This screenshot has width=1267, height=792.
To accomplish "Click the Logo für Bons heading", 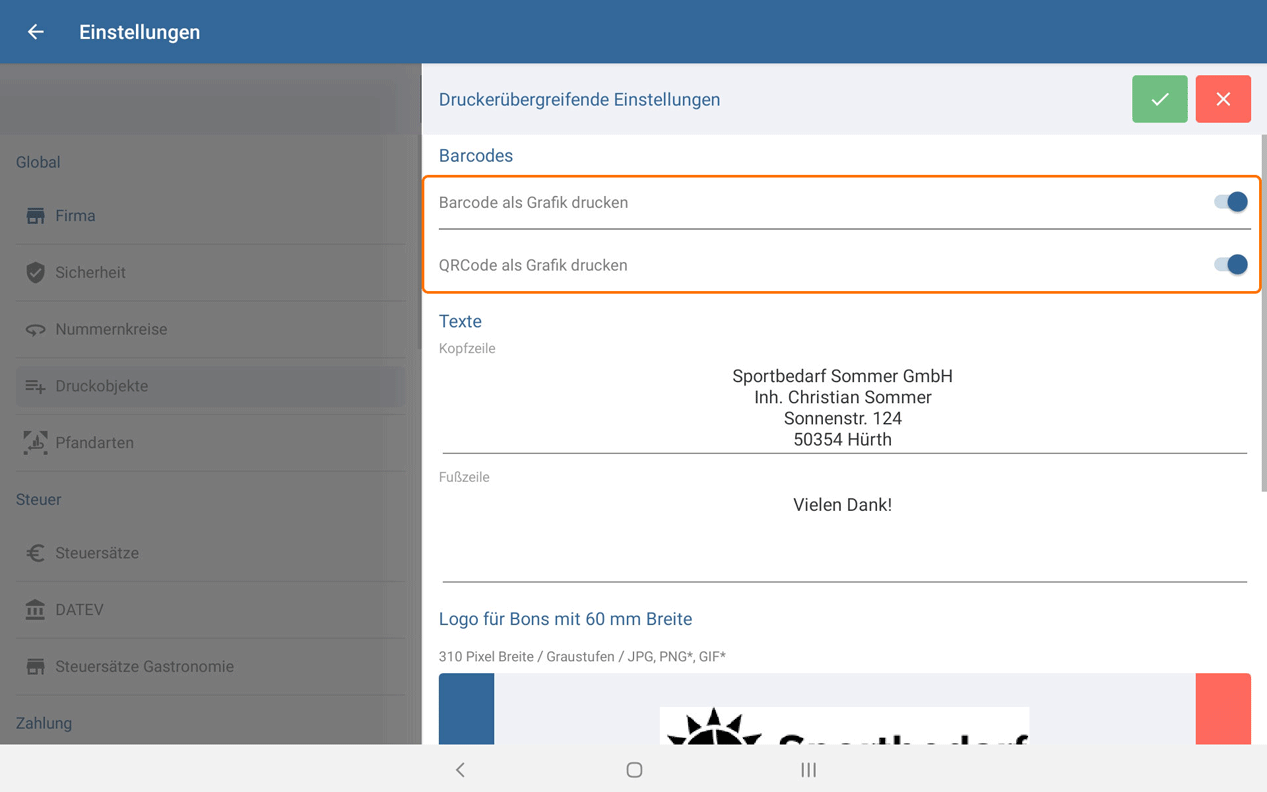I will (x=565, y=619).
